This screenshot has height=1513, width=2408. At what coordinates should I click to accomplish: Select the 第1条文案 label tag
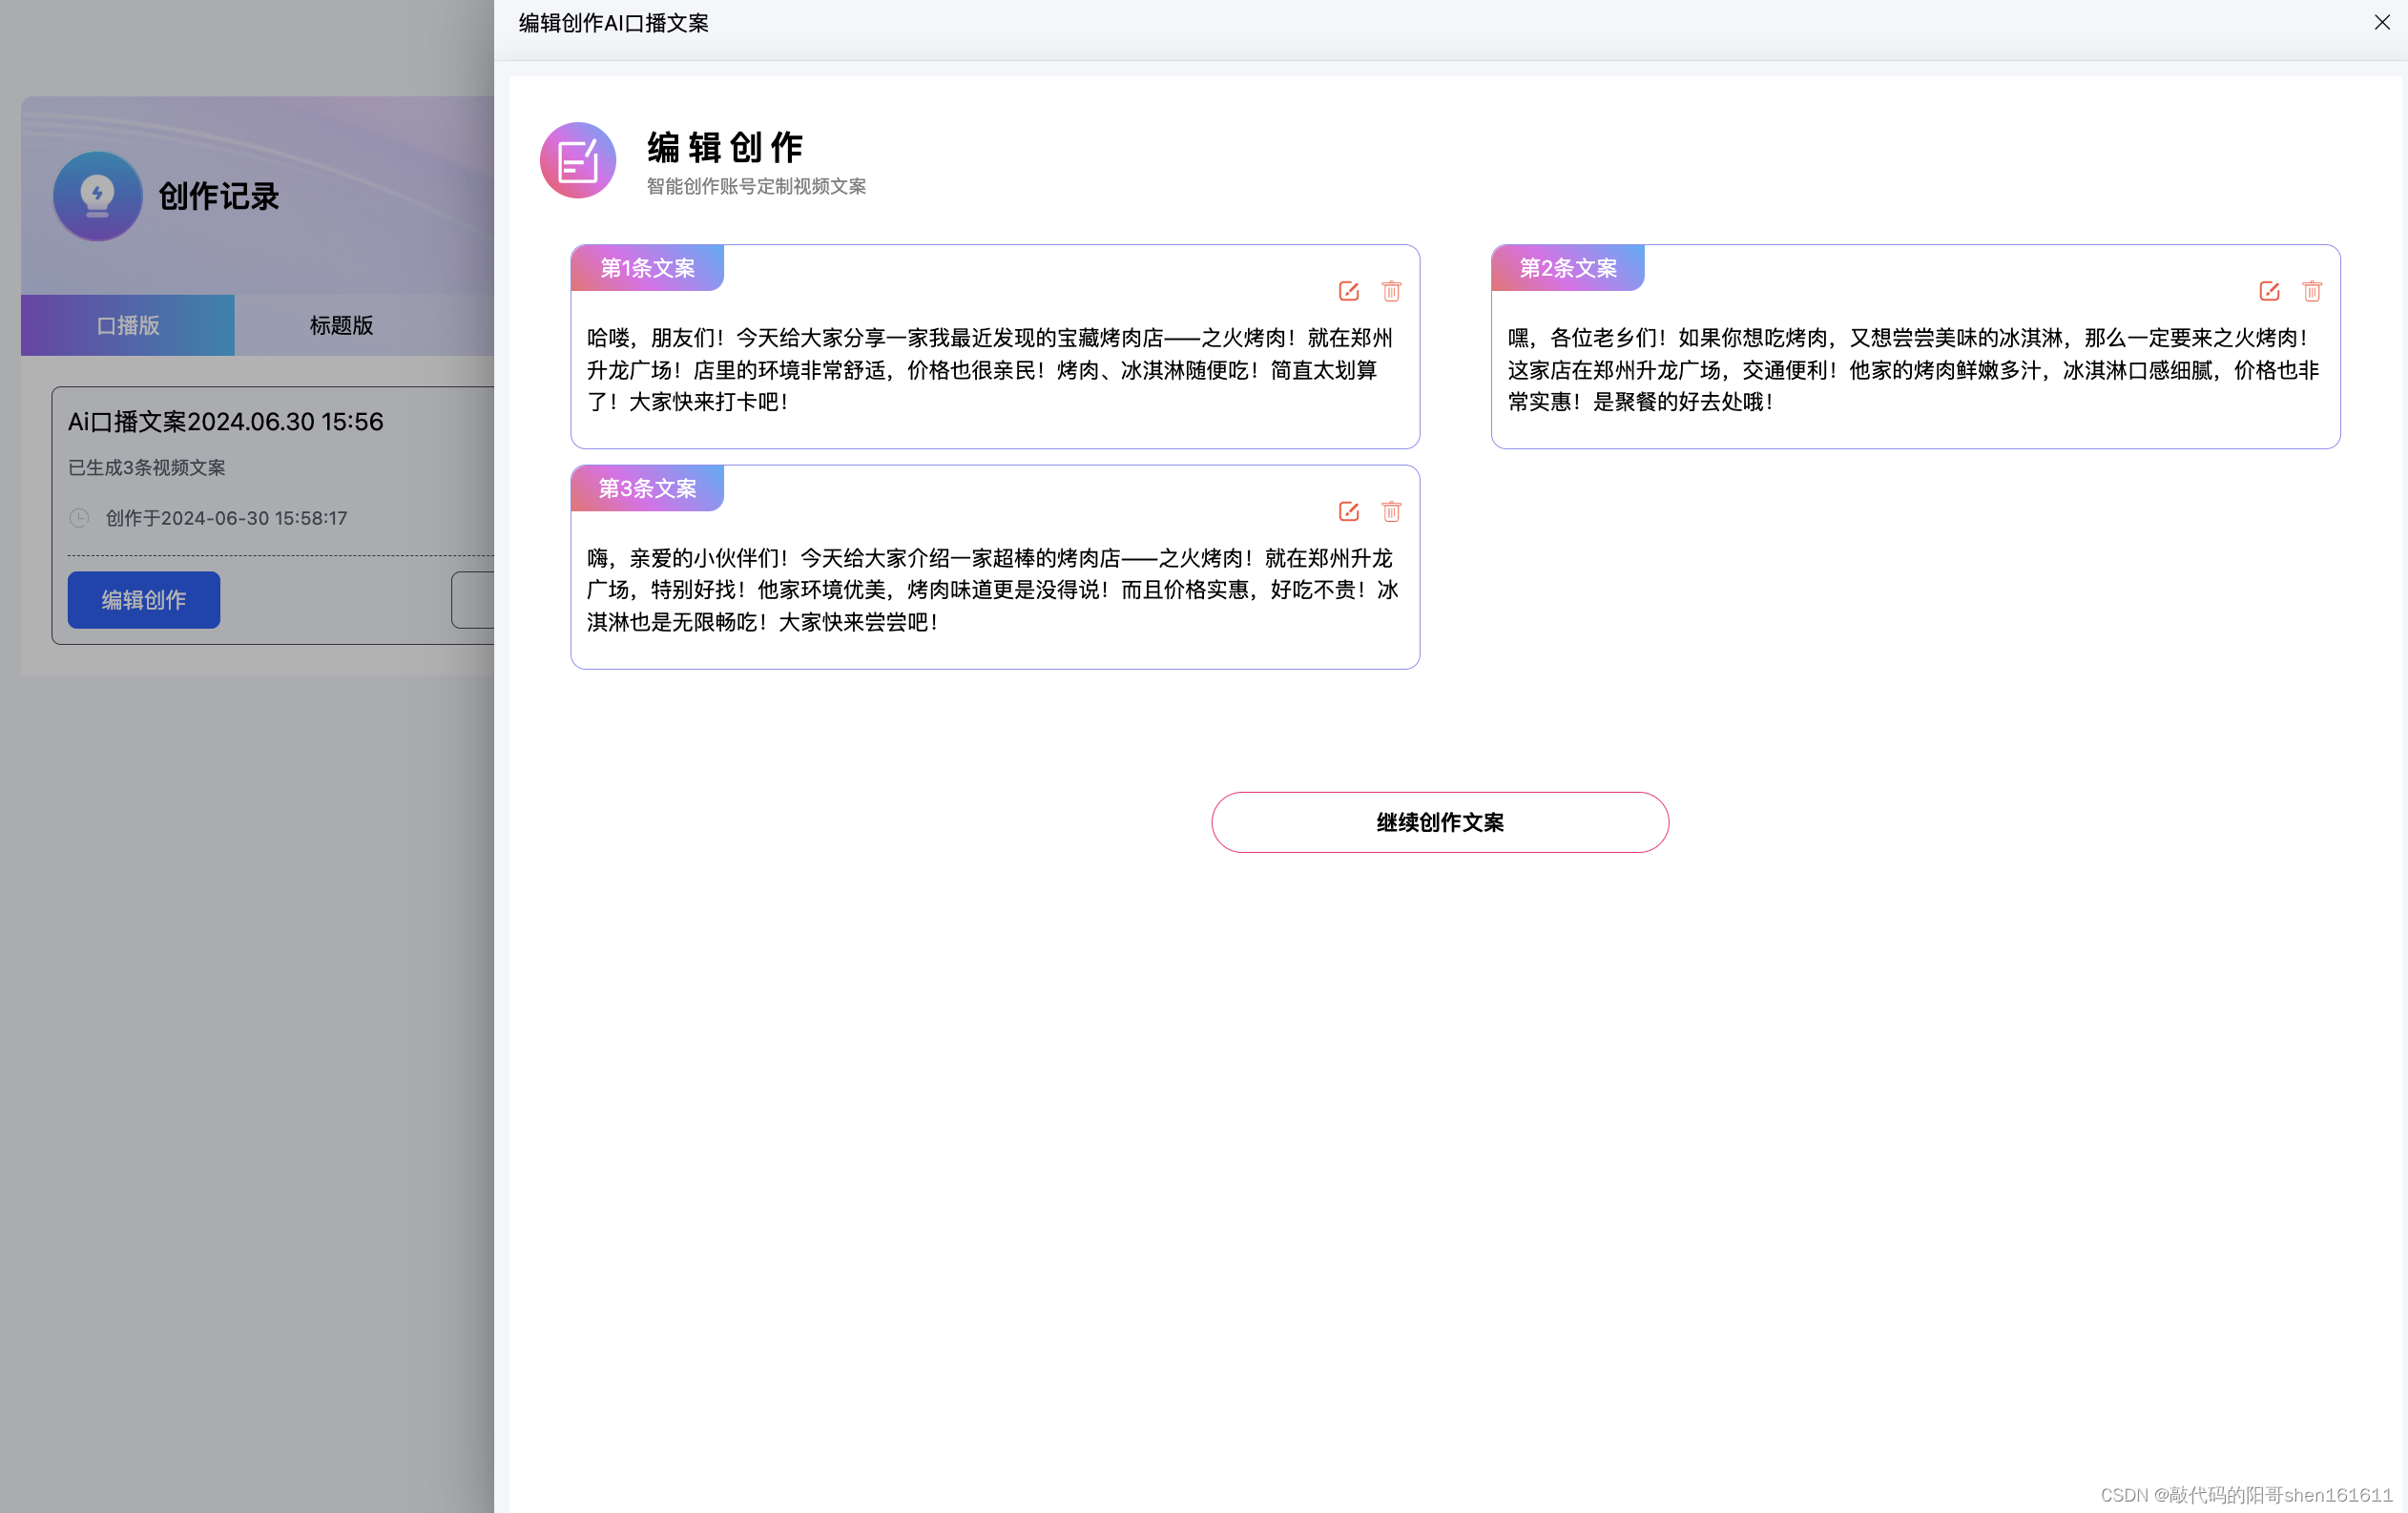click(x=647, y=268)
